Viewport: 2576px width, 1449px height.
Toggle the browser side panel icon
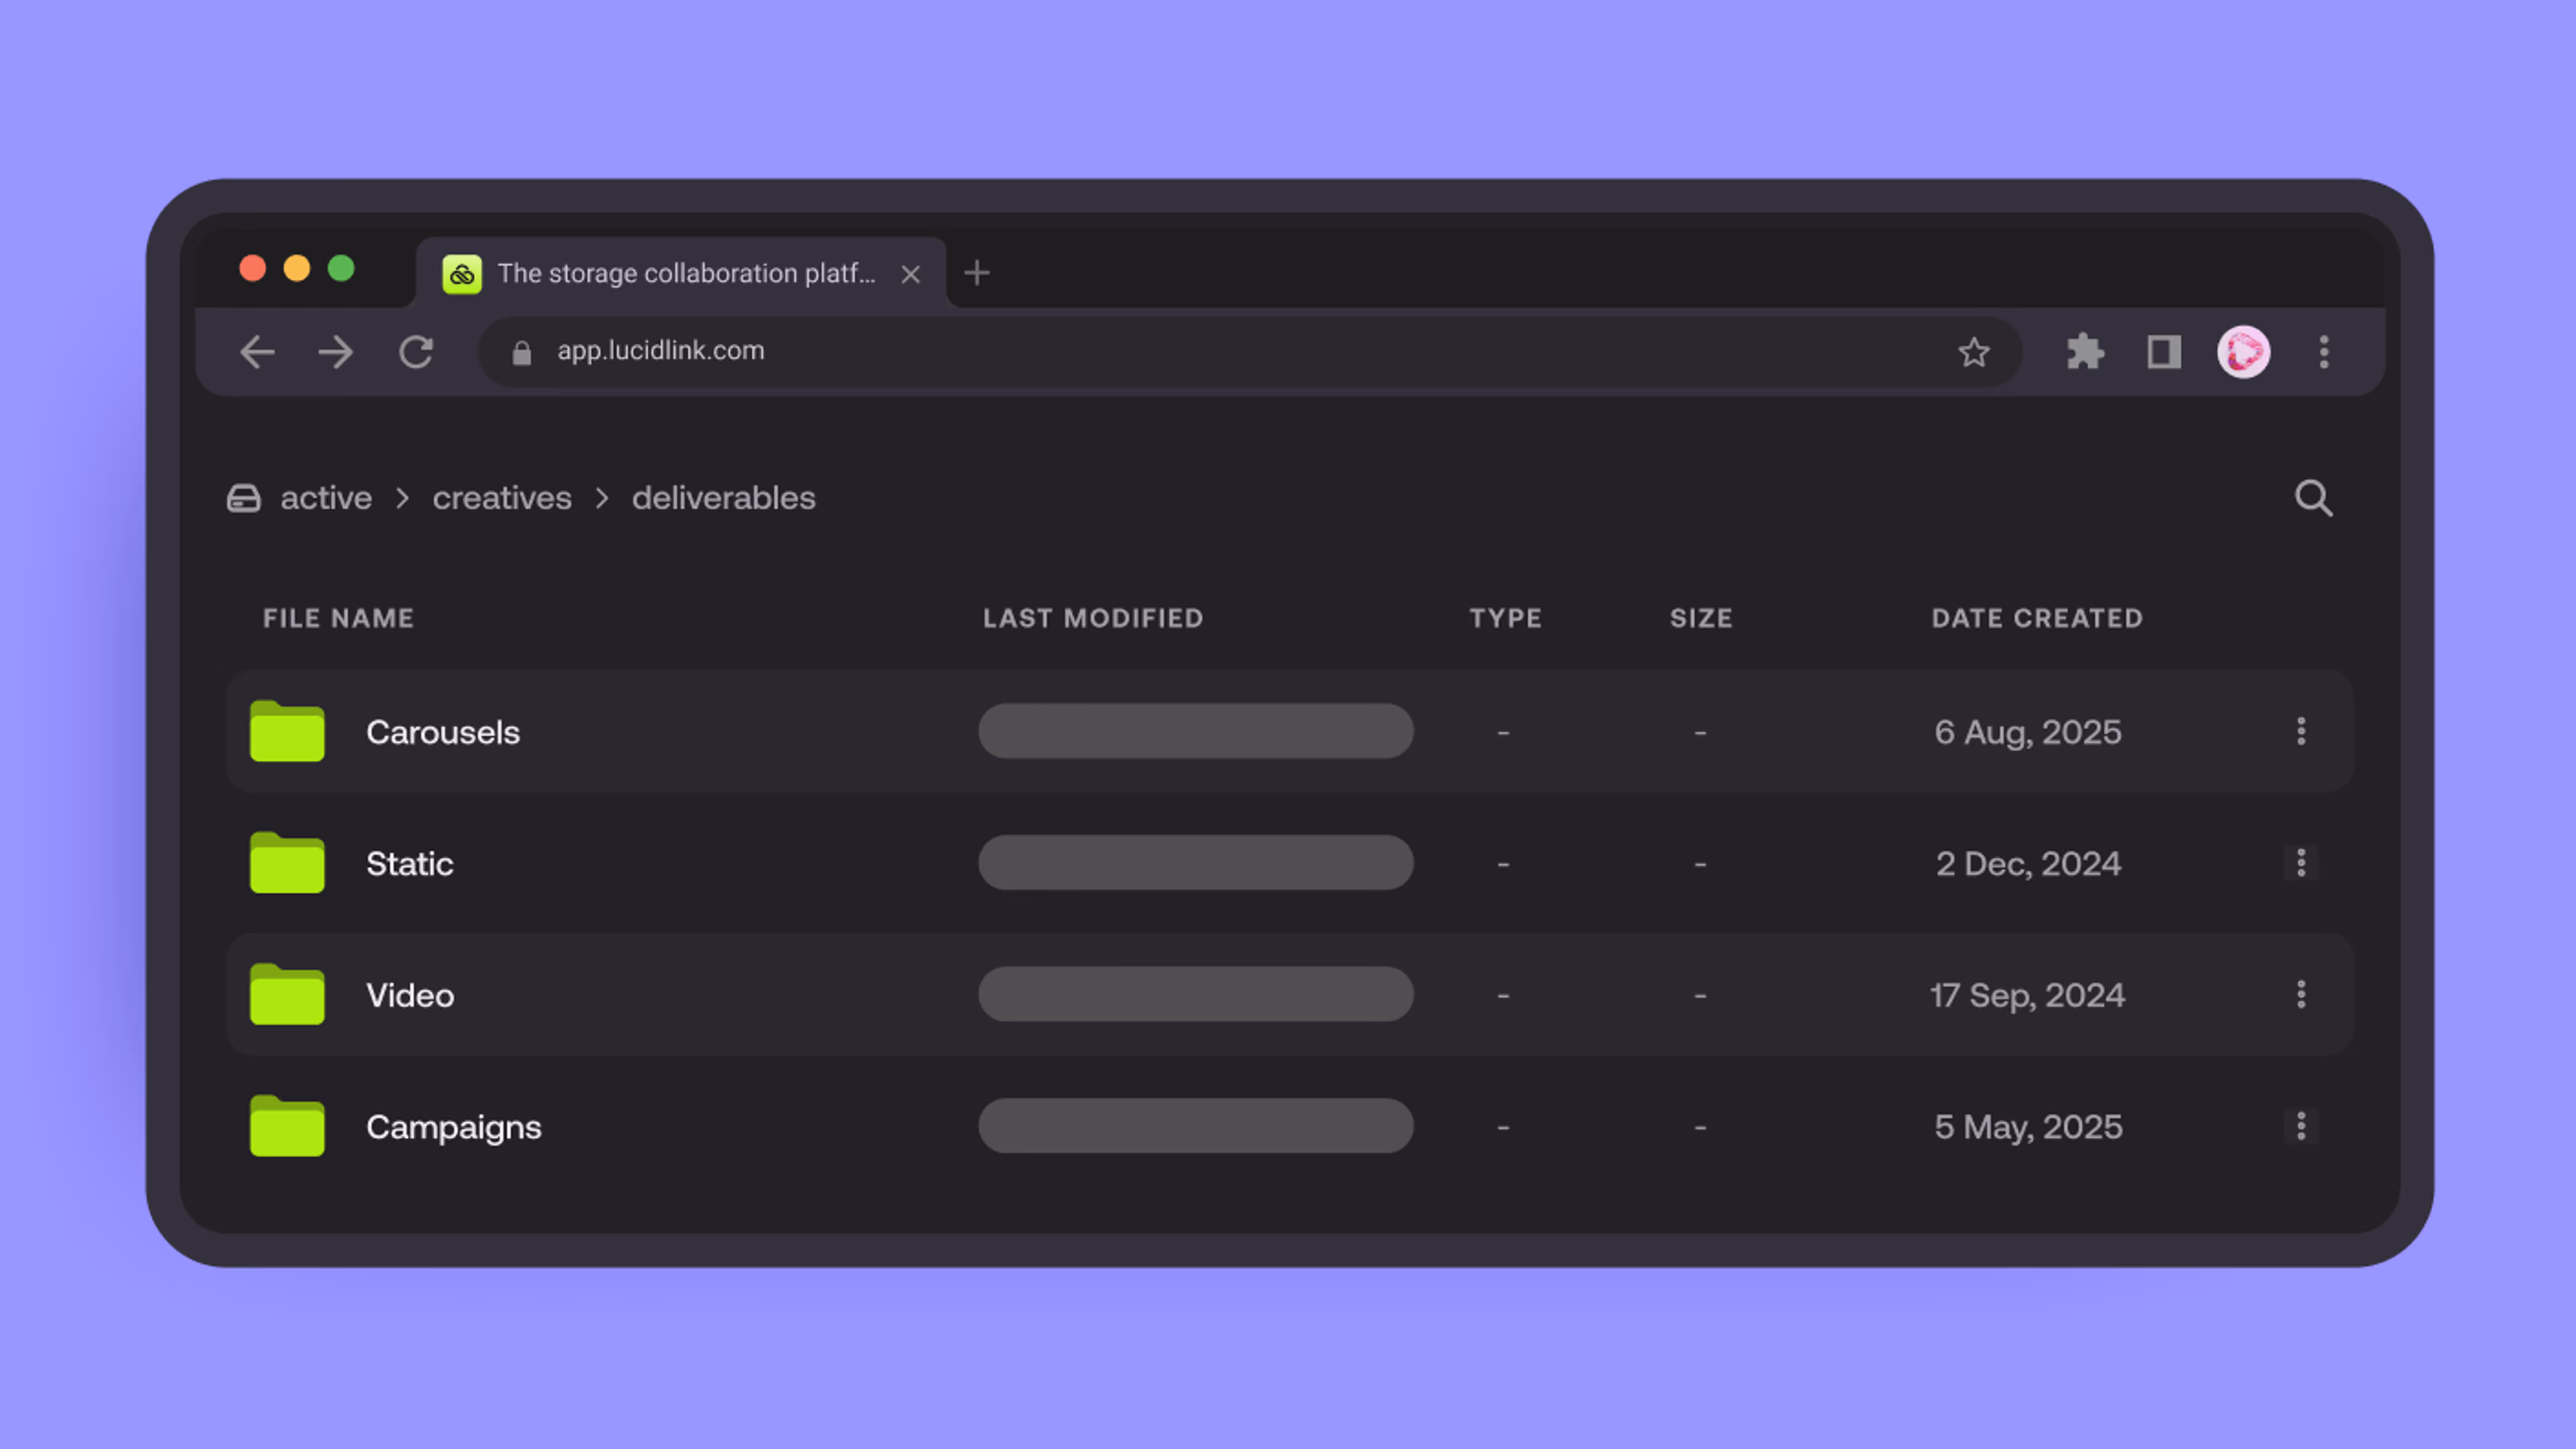(x=2164, y=352)
